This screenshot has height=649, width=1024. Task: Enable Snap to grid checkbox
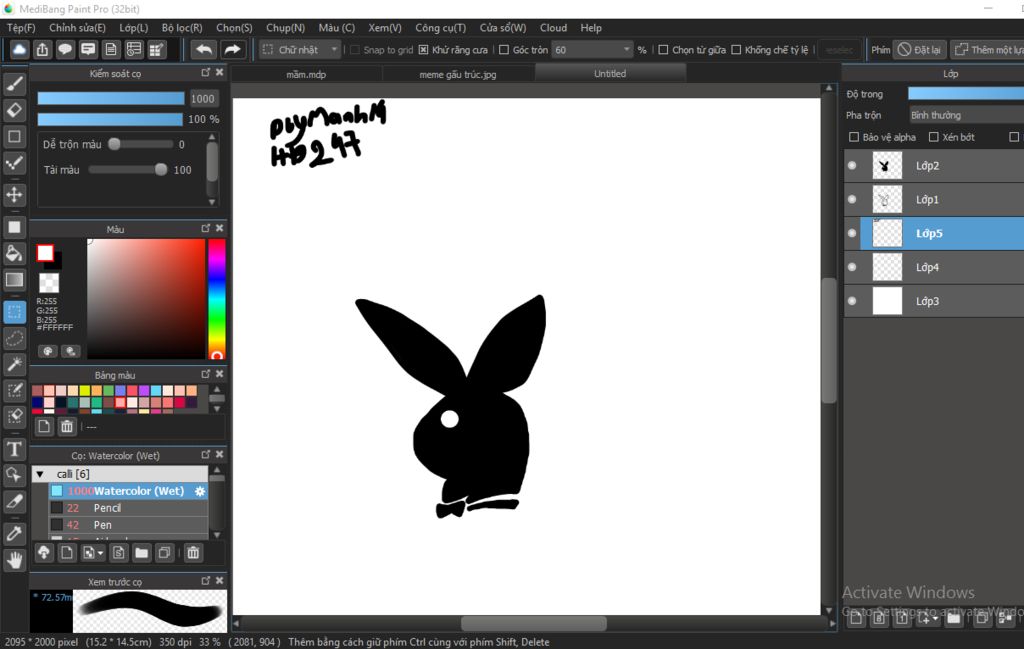click(x=355, y=50)
